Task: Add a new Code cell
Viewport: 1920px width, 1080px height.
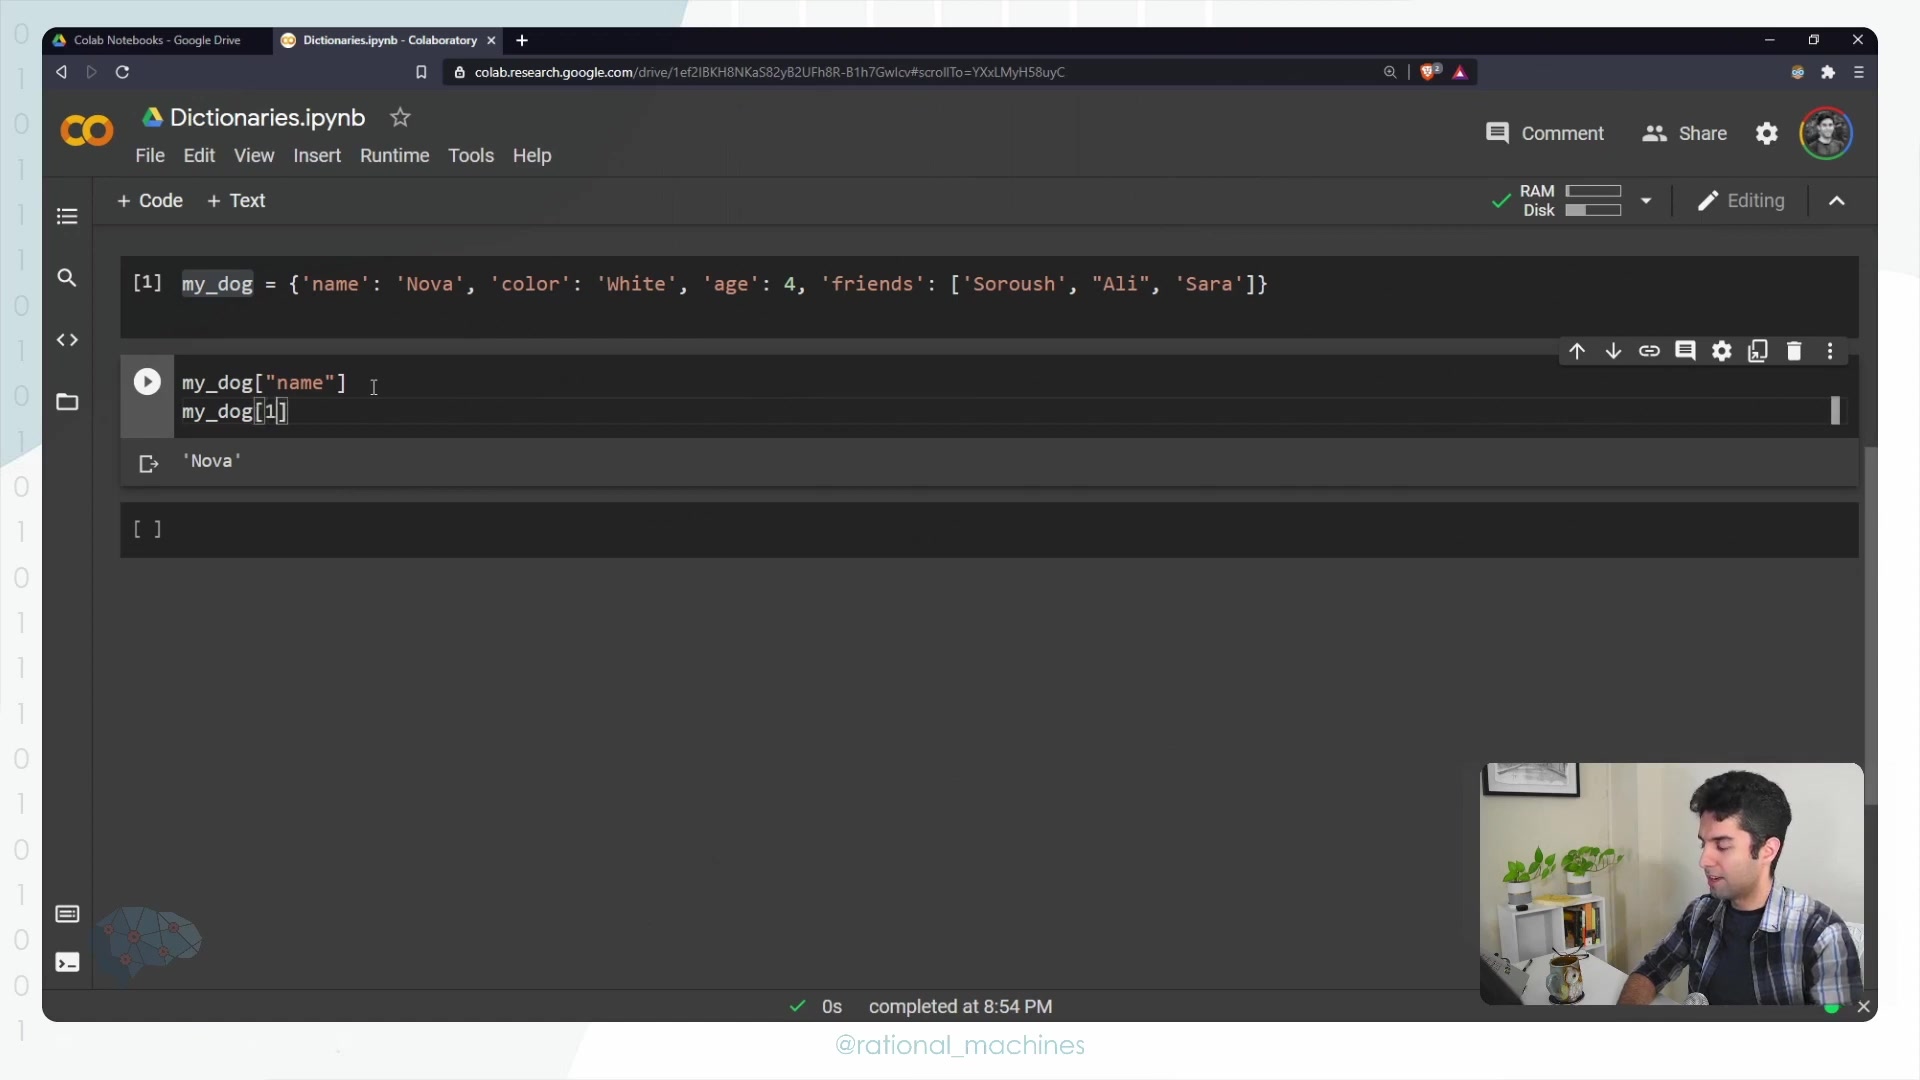Action: 150,201
